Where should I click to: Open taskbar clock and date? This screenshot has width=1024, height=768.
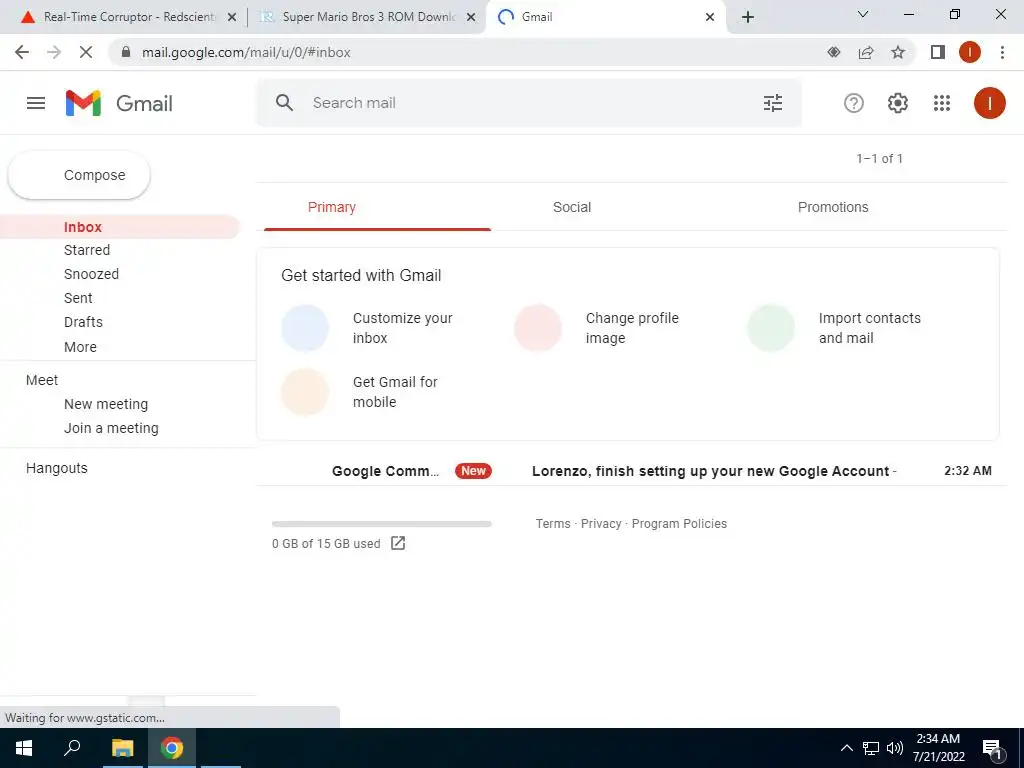coord(938,748)
